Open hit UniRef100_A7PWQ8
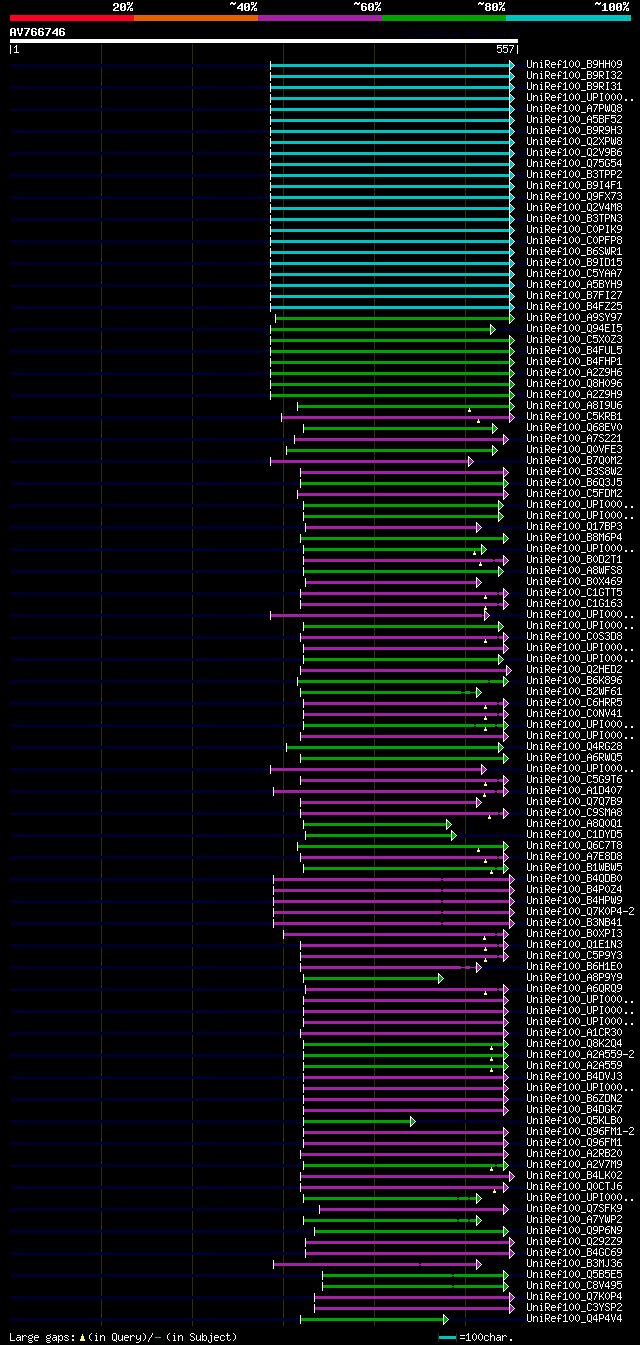This screenshot has height=1345, width=640. coord(576,109)
